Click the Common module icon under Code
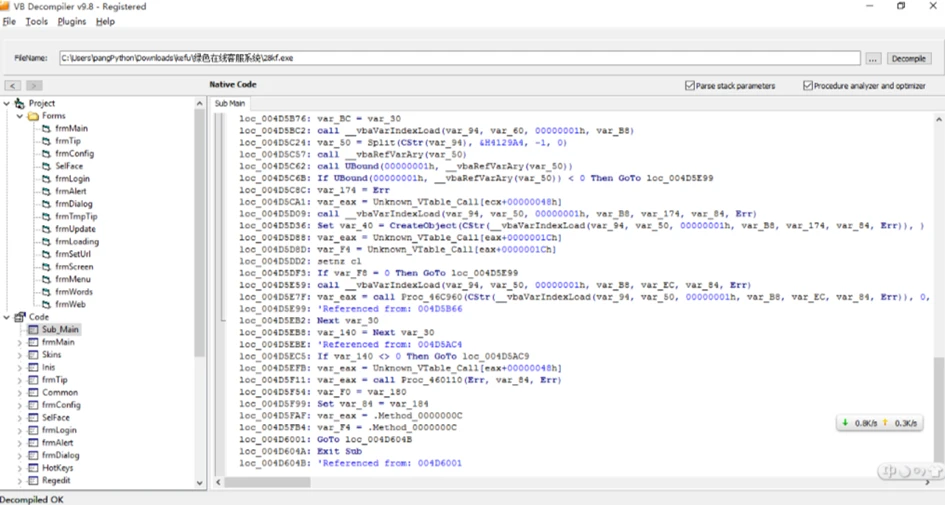The height and width of the screenshot is (505, 945). [33, 392]
